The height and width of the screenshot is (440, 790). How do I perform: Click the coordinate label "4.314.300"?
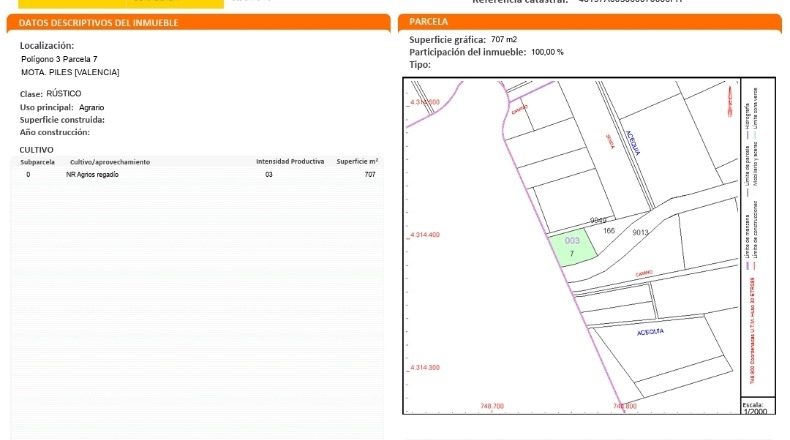425,367
